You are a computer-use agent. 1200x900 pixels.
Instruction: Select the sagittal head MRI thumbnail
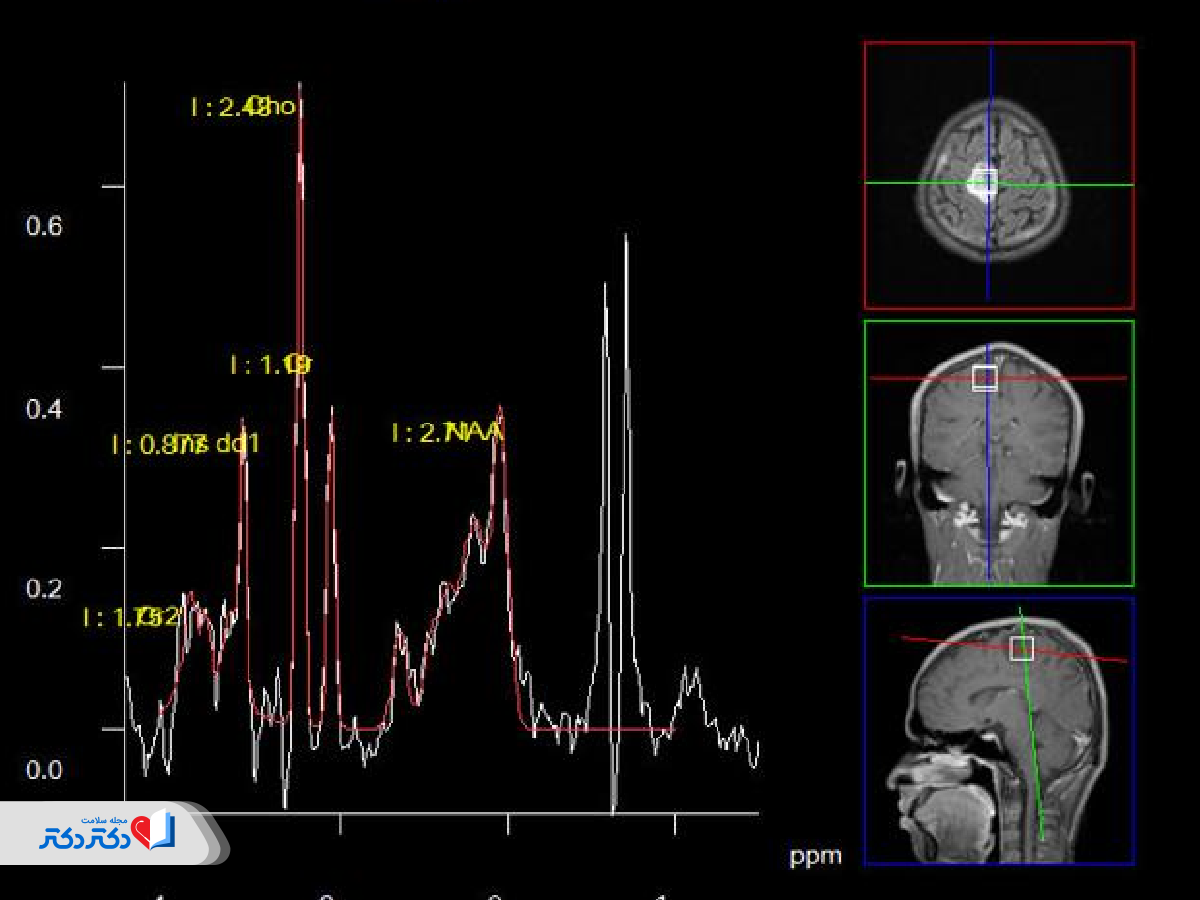(999, 731)
